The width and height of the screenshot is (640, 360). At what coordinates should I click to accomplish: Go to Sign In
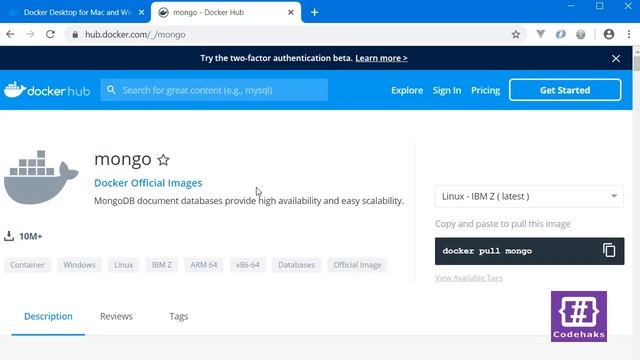(447, 90)
